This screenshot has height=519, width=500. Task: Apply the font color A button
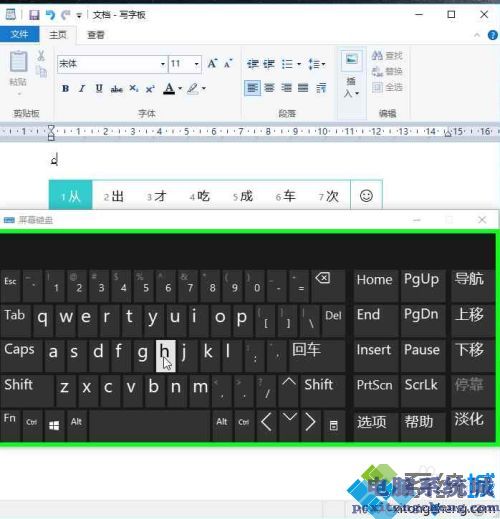click(169, 89)
